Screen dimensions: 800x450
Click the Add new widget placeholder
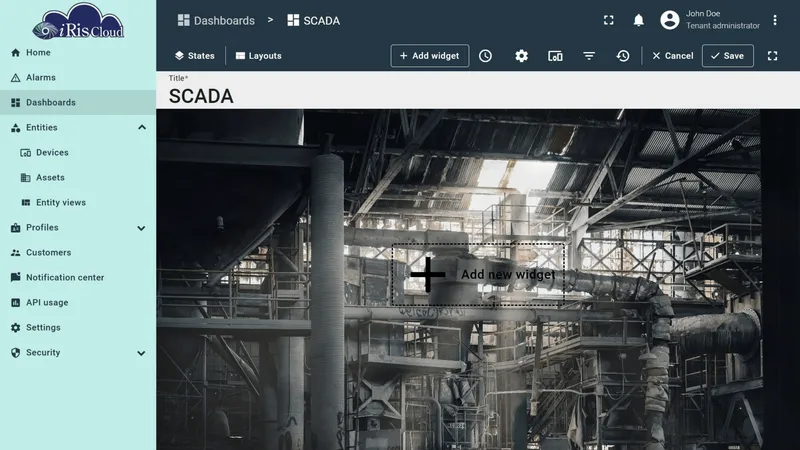click(478, 274)
